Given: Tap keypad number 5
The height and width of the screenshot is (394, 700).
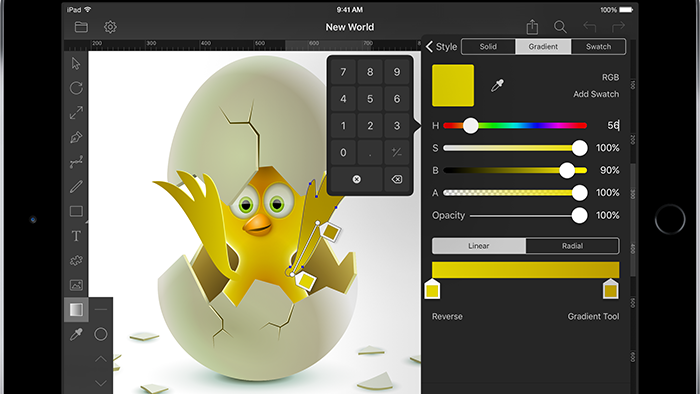Looking at the screenshot, I should pos(370,99).
